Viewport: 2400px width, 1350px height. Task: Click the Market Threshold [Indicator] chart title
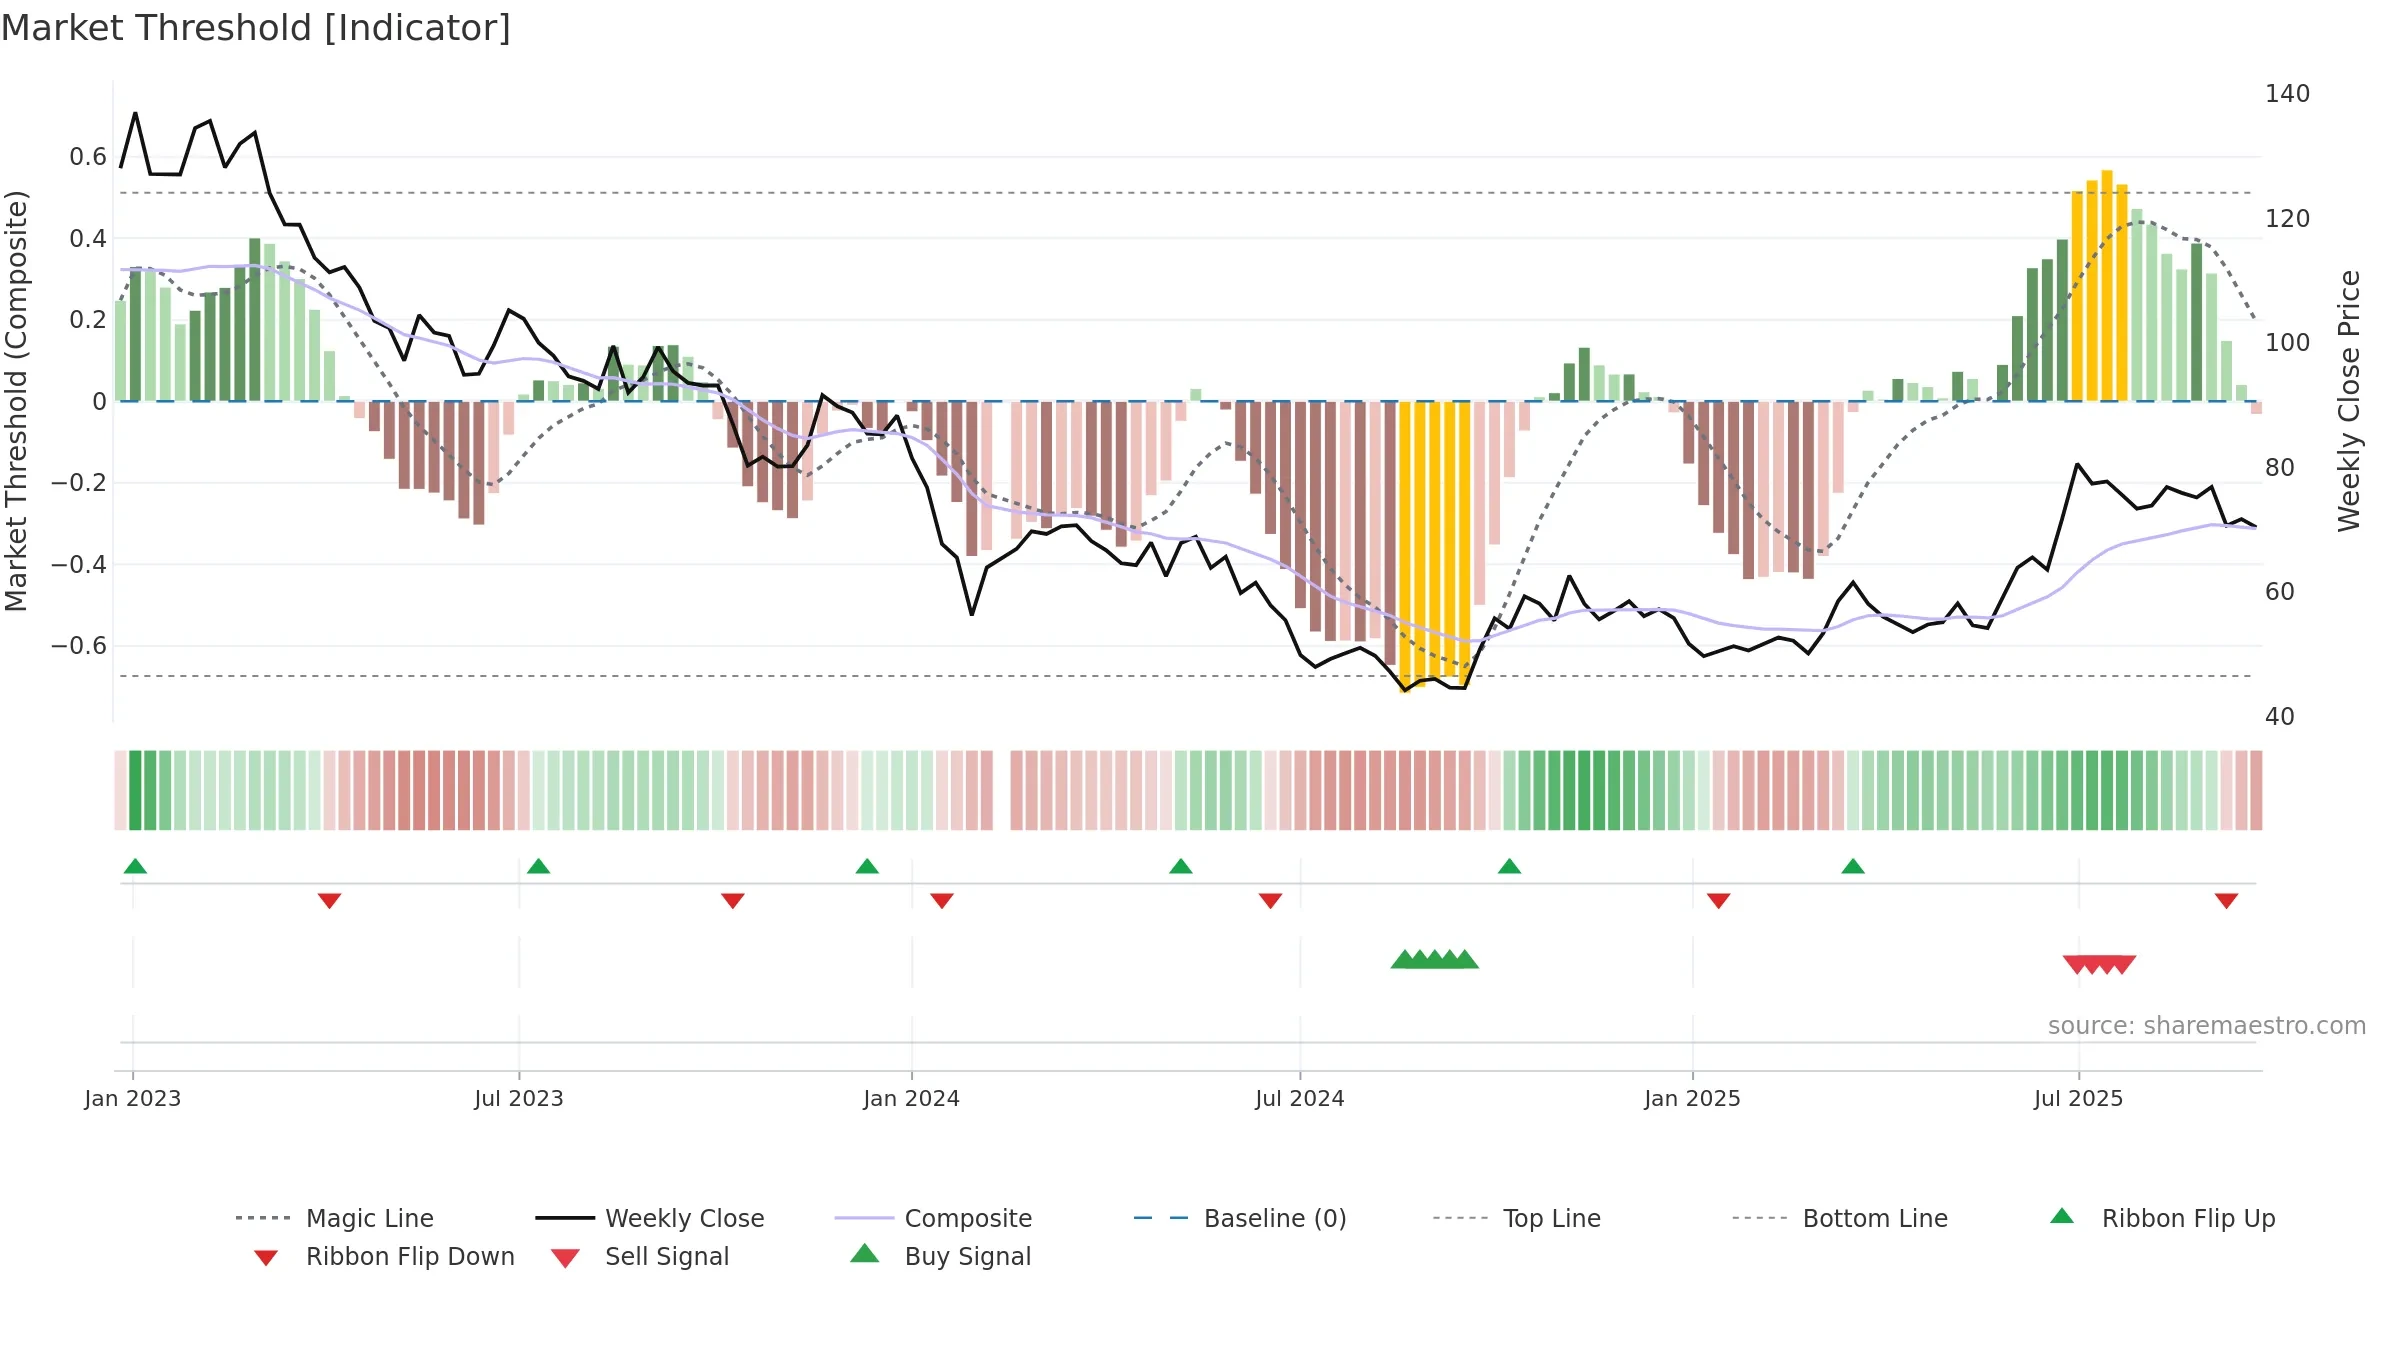click(256, 28)
